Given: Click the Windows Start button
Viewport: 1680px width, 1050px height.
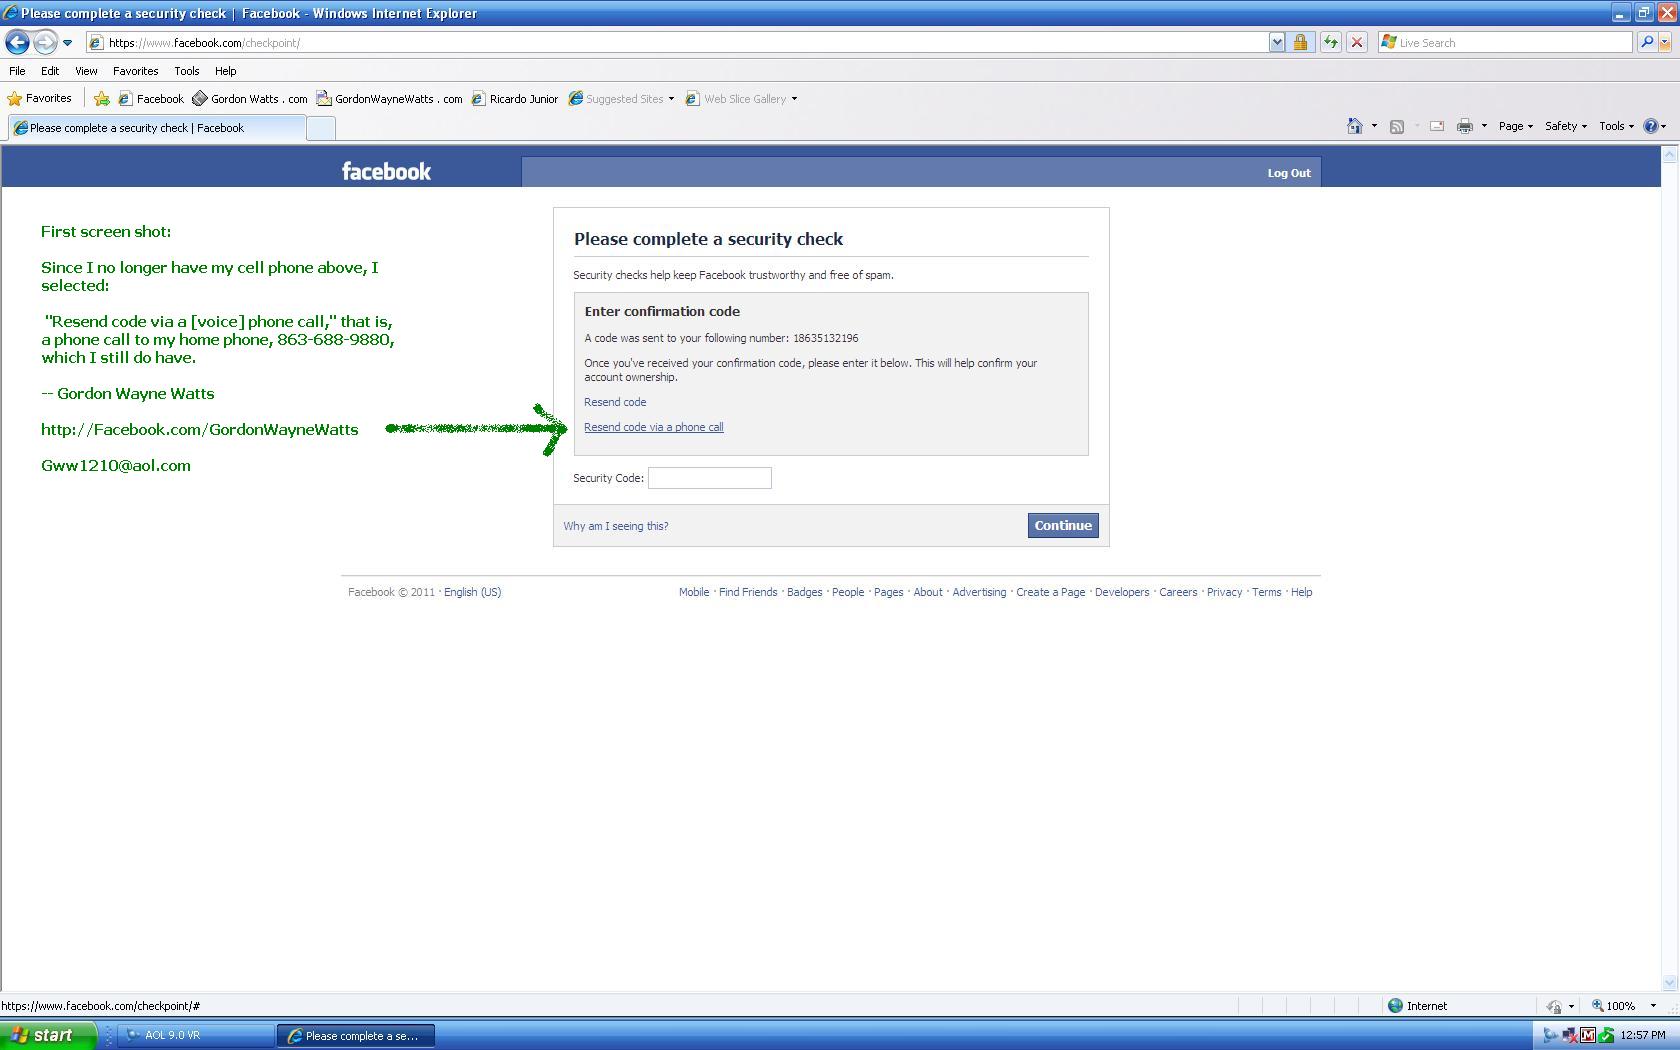Looking at the screenshot, I should coord(48,1035).
